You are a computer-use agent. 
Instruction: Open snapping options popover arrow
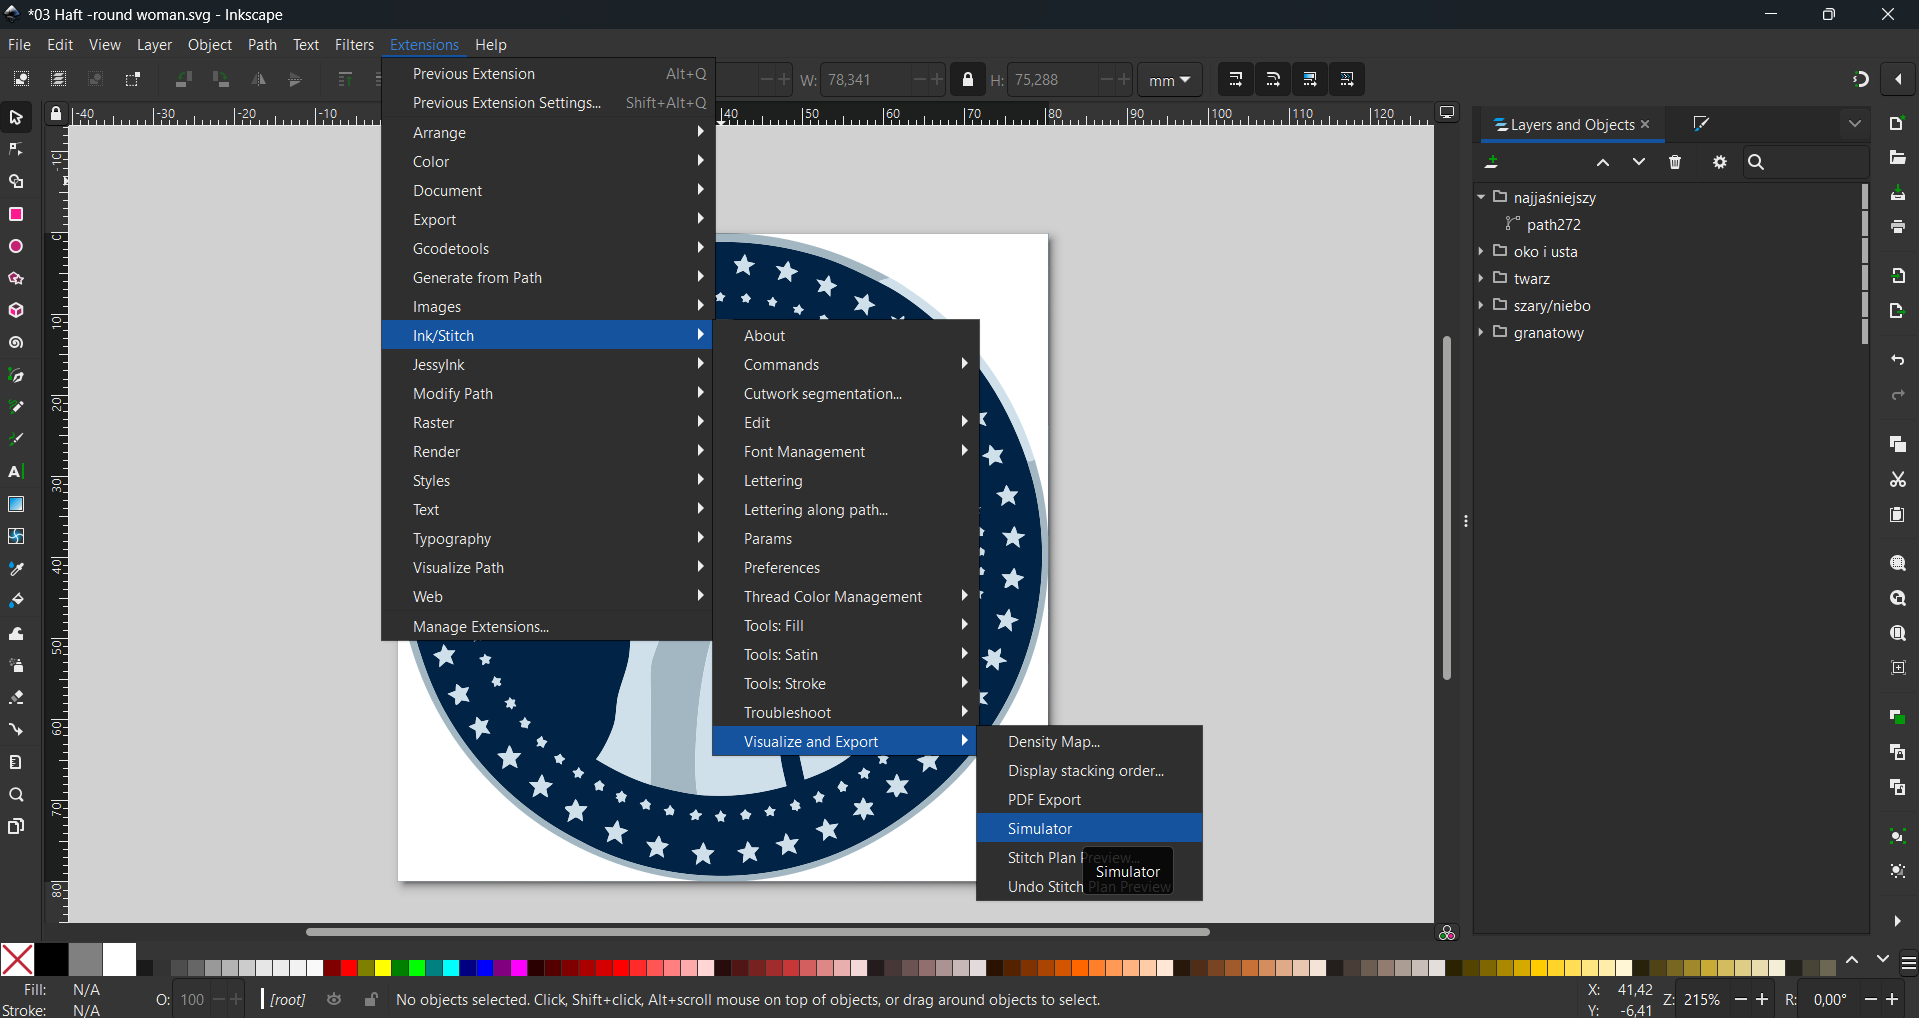pyautogui.click(x=1898, y=80)
